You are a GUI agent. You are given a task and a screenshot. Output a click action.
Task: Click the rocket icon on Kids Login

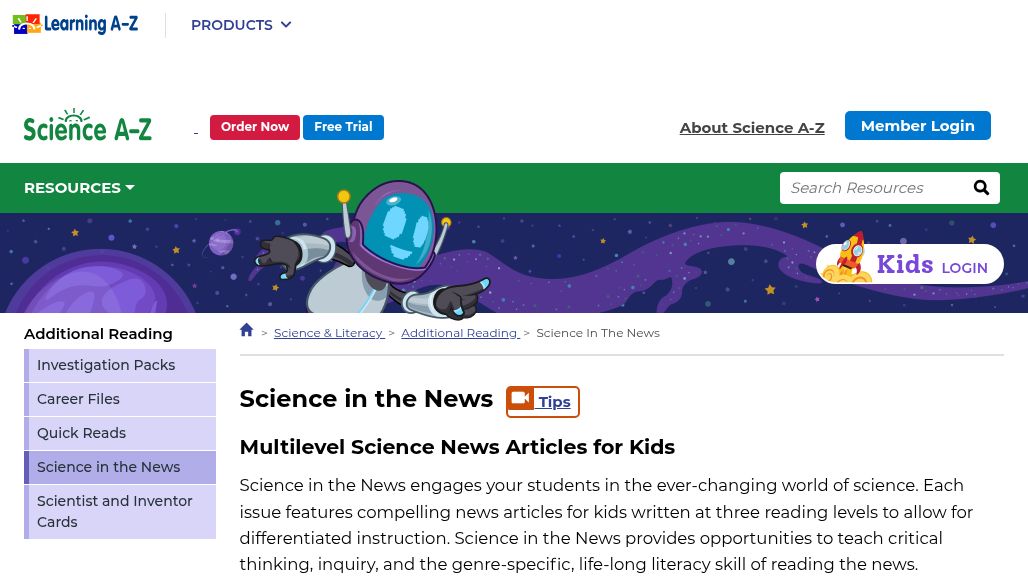click(x=848, y=258)
